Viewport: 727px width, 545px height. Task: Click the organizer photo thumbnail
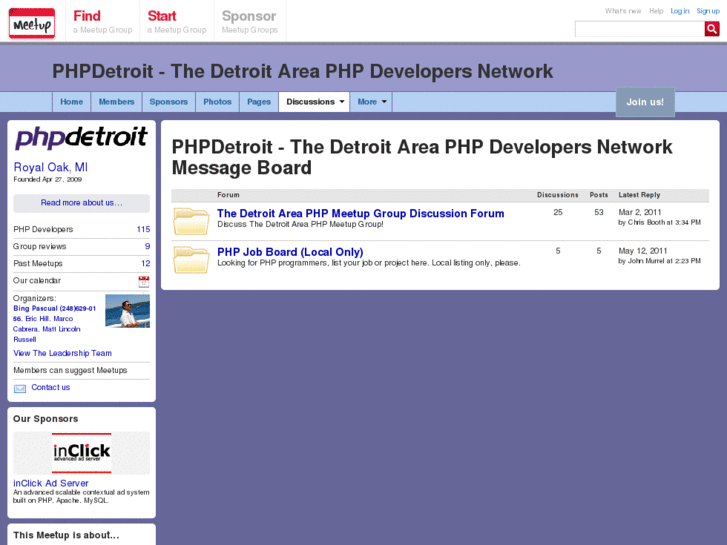click(127, 311)
